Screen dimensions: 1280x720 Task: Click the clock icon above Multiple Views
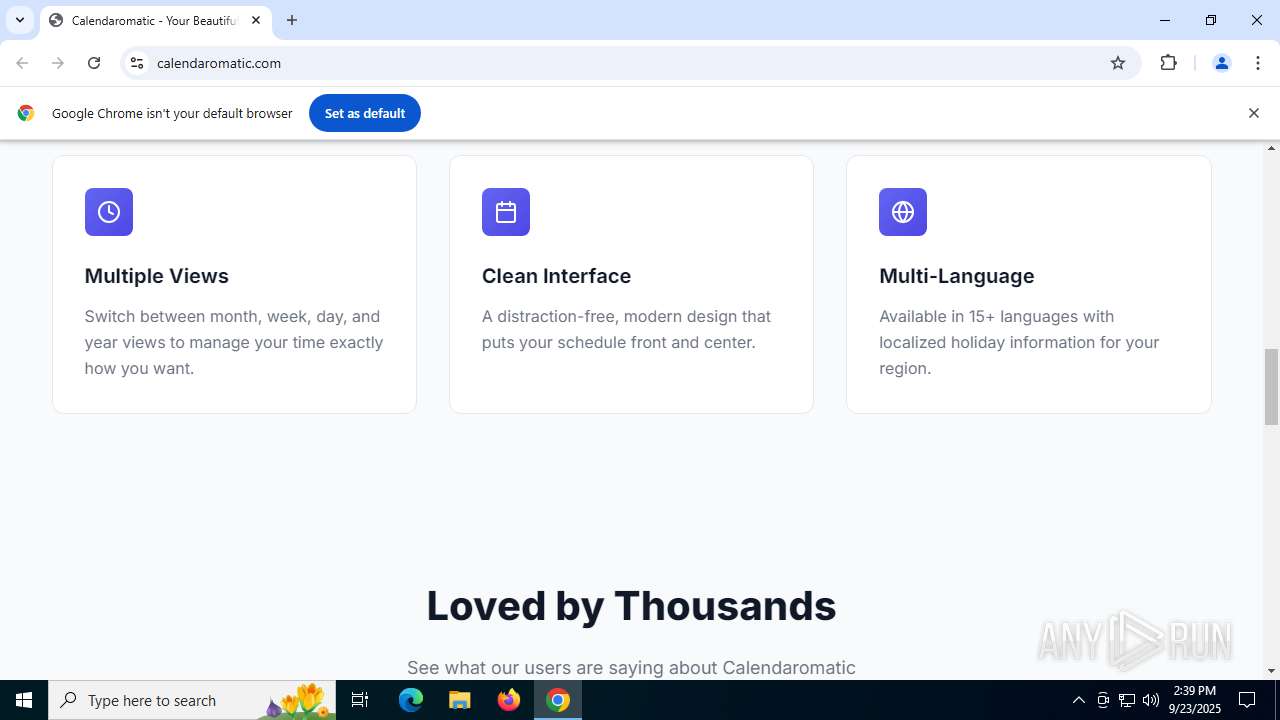pos(109,212)
